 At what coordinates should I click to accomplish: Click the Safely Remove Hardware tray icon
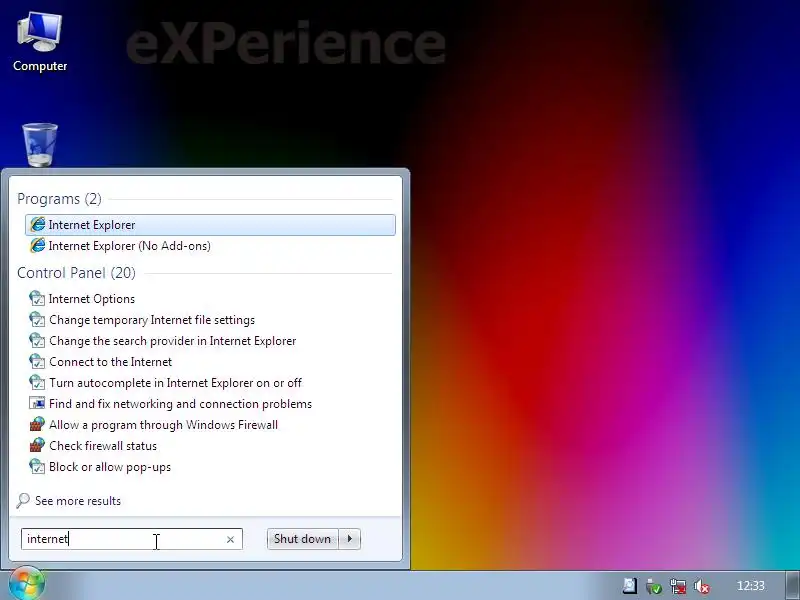pyautogui.click(x=654, y=586)
